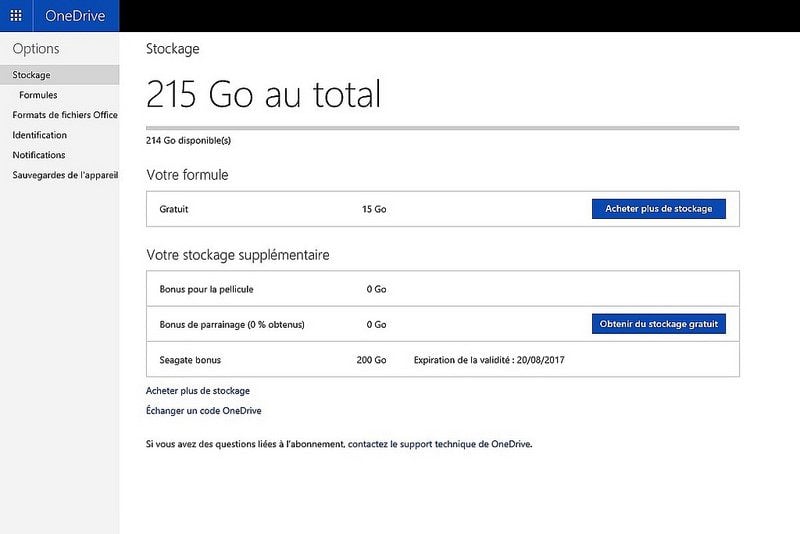Click Obtenir du stockage gratuit button
This screenshot has height=534, width=800.
point(659,324)
